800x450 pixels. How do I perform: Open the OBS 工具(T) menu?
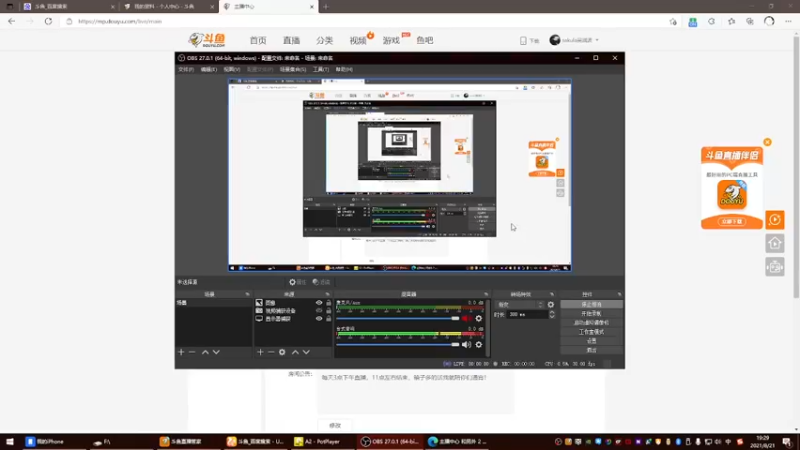321,69
